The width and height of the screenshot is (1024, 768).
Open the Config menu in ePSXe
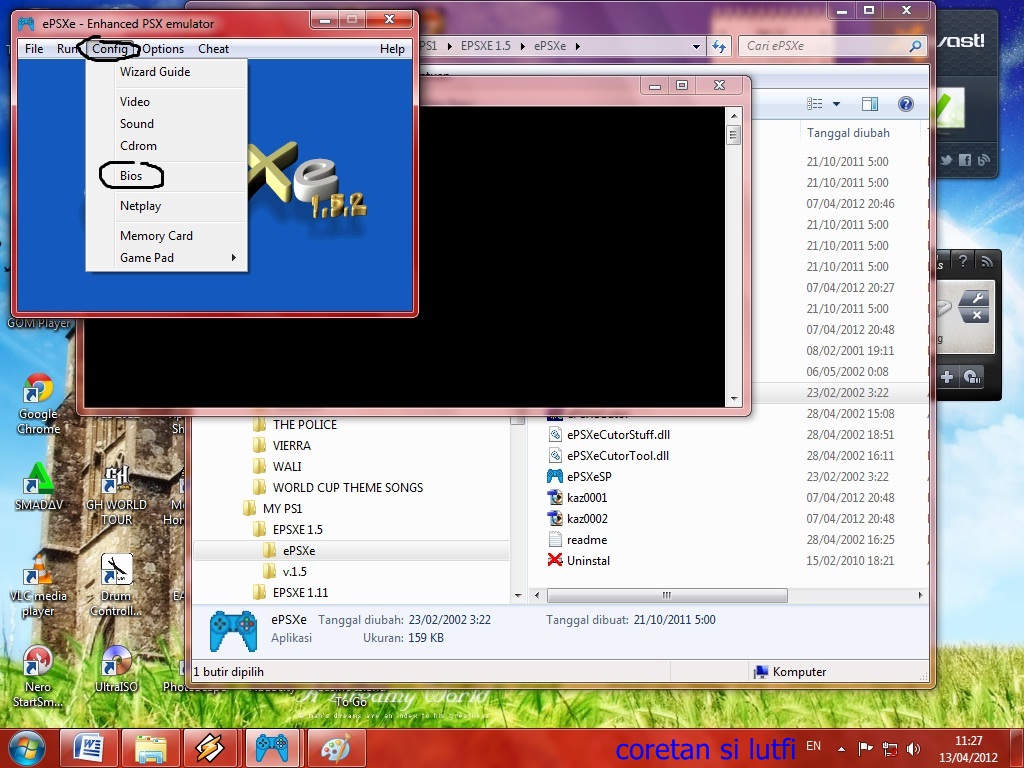click(x=110, y=49)
